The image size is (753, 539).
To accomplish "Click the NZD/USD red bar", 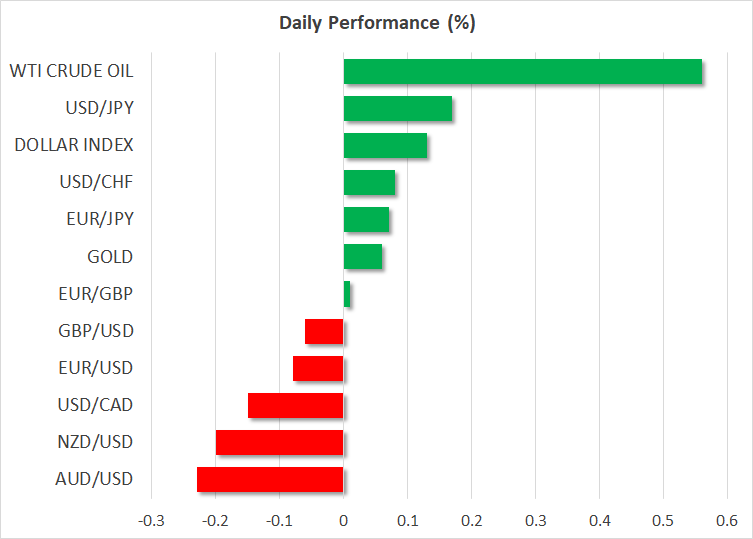I will [x=279, y=442].
